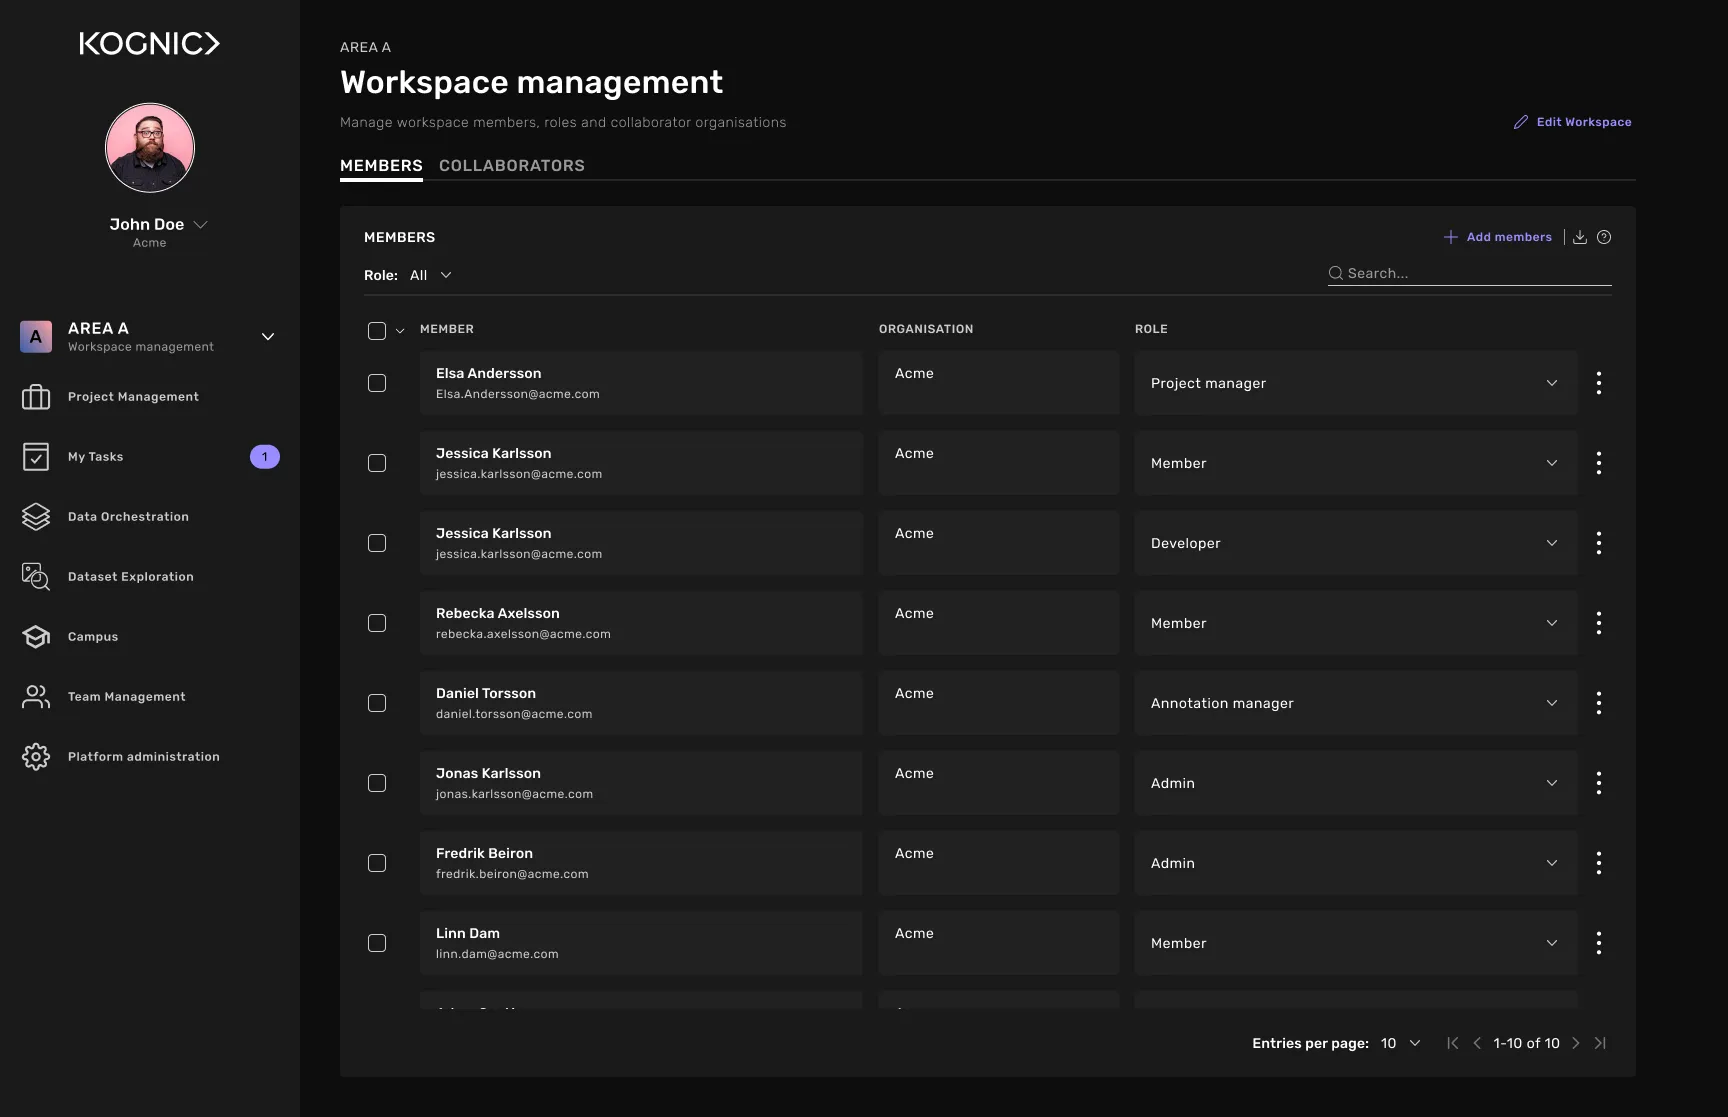Open Project Management briefcase icon
Viewport: 1728px width, 1117px height.
[x=36, y=397]
